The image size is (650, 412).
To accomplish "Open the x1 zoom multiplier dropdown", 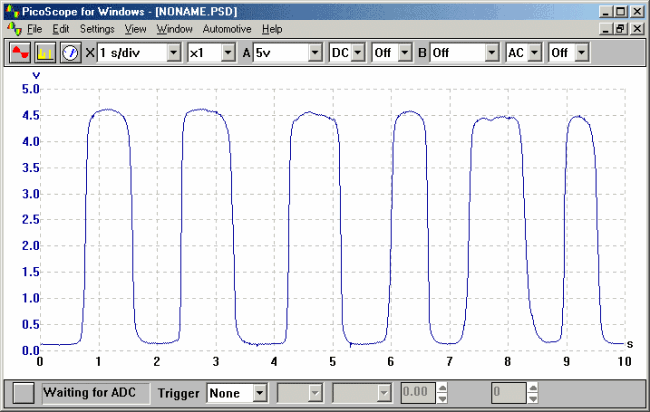I will click(228, 52).
